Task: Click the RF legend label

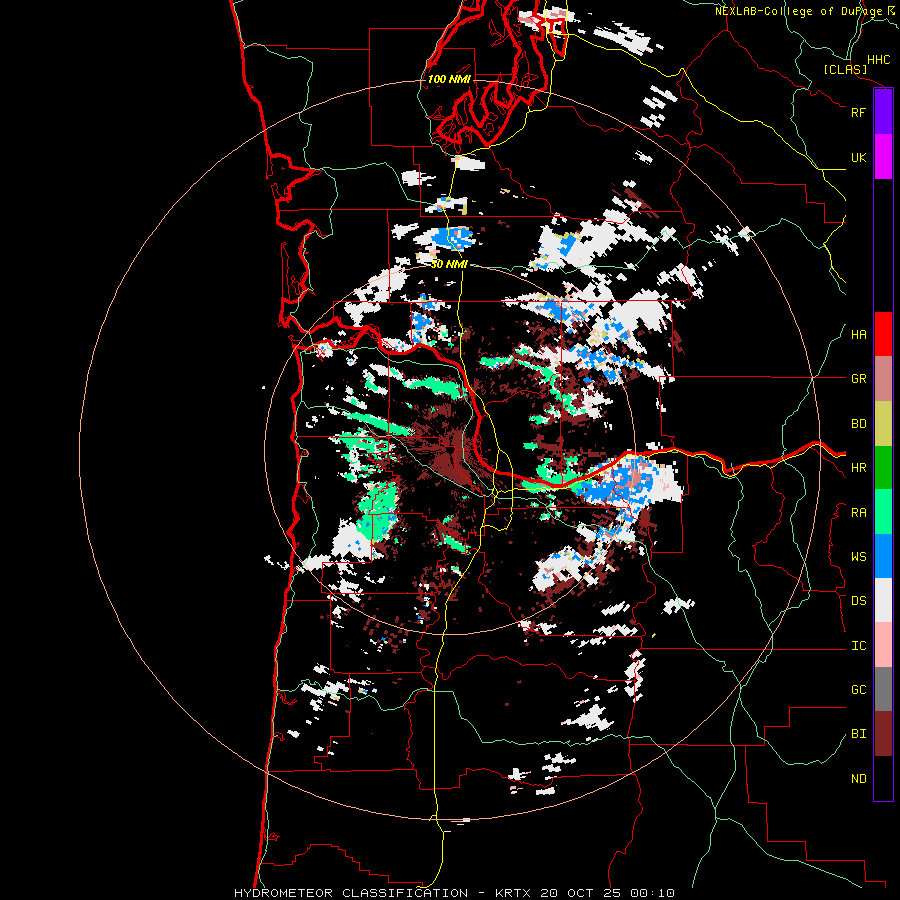Action: tap(858, 112)
